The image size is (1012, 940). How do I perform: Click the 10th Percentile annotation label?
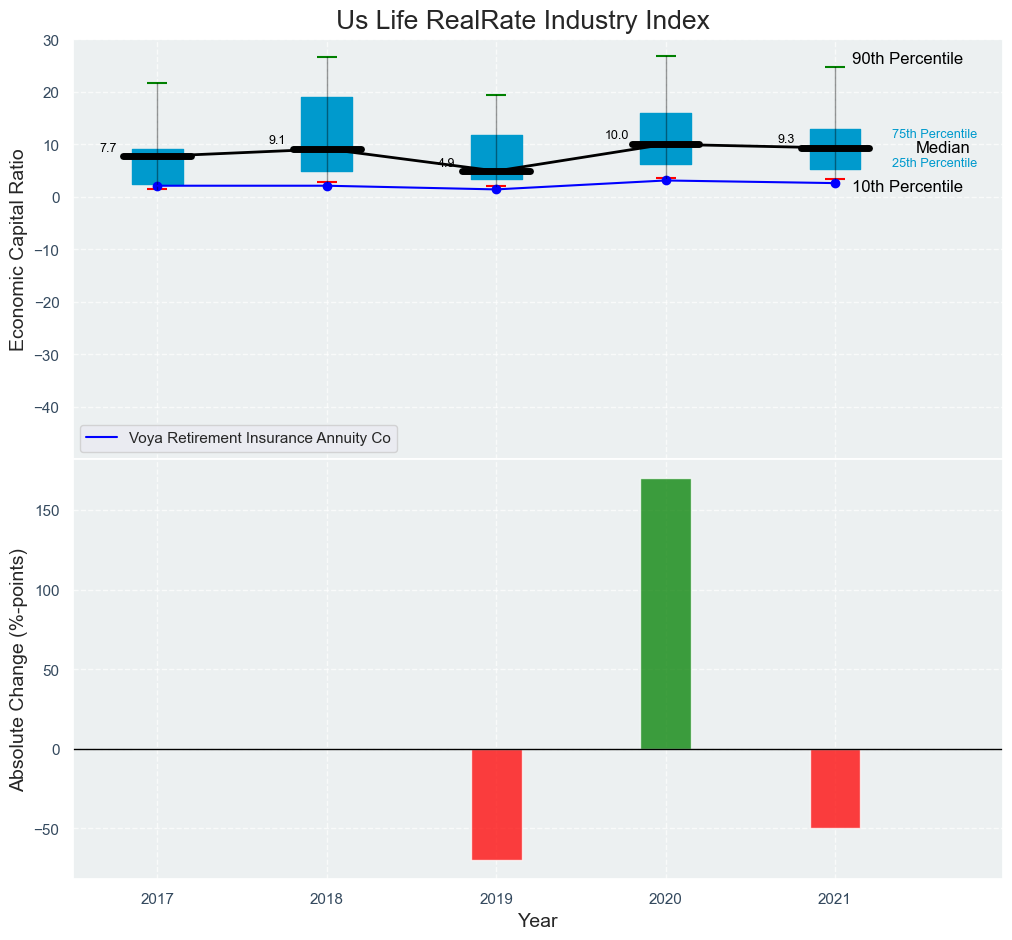pos(907,187)
